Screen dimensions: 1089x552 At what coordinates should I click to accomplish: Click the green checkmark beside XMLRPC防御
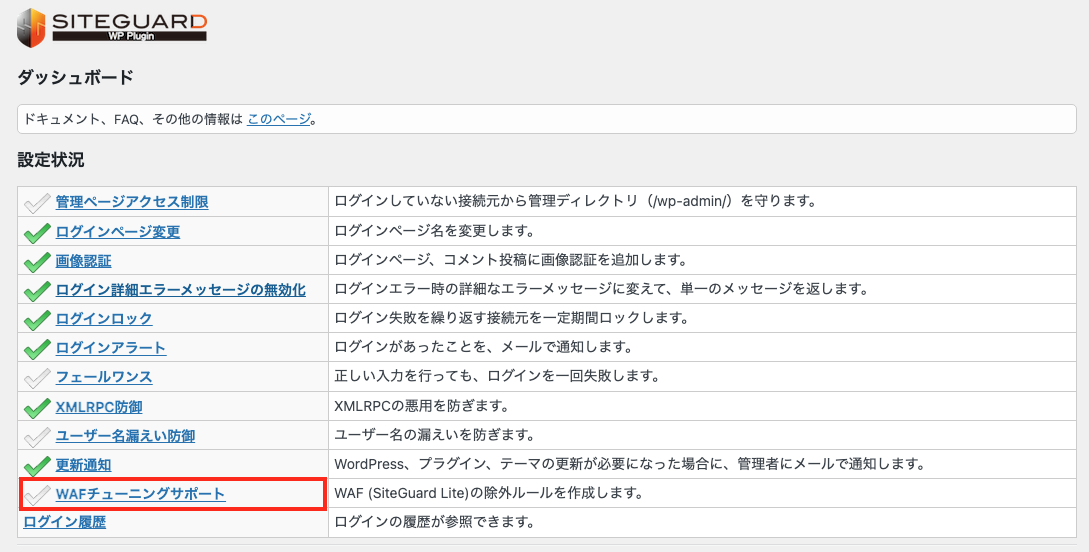coord(37,407)
